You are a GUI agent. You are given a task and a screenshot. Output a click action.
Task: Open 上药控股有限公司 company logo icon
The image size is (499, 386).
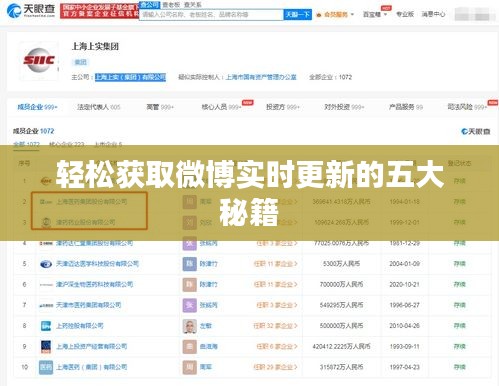click(46, 326)
